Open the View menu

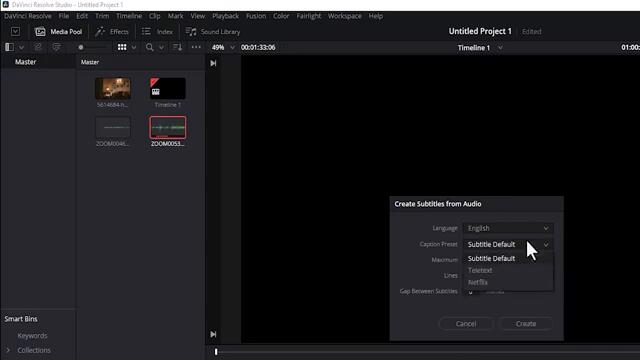coord(198,16)
